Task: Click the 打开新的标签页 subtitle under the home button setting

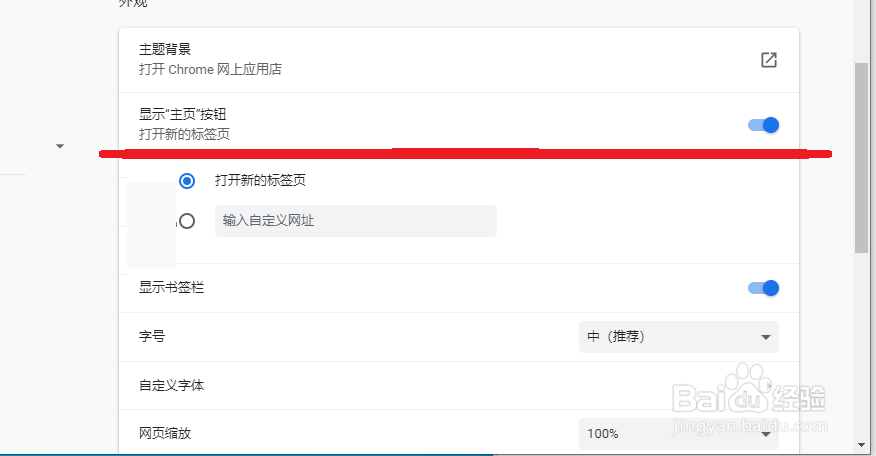Action: click(191, 135)
